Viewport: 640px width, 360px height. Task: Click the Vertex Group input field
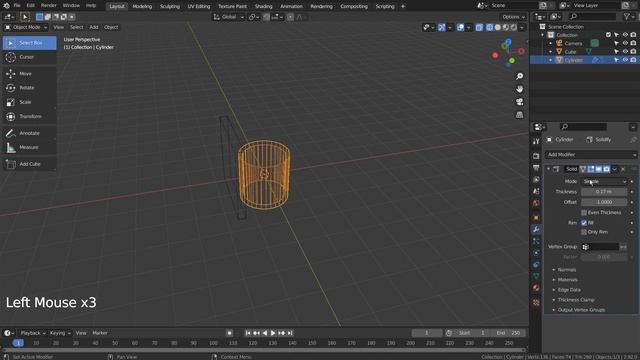pyautogui.click(x=600, y=247)
